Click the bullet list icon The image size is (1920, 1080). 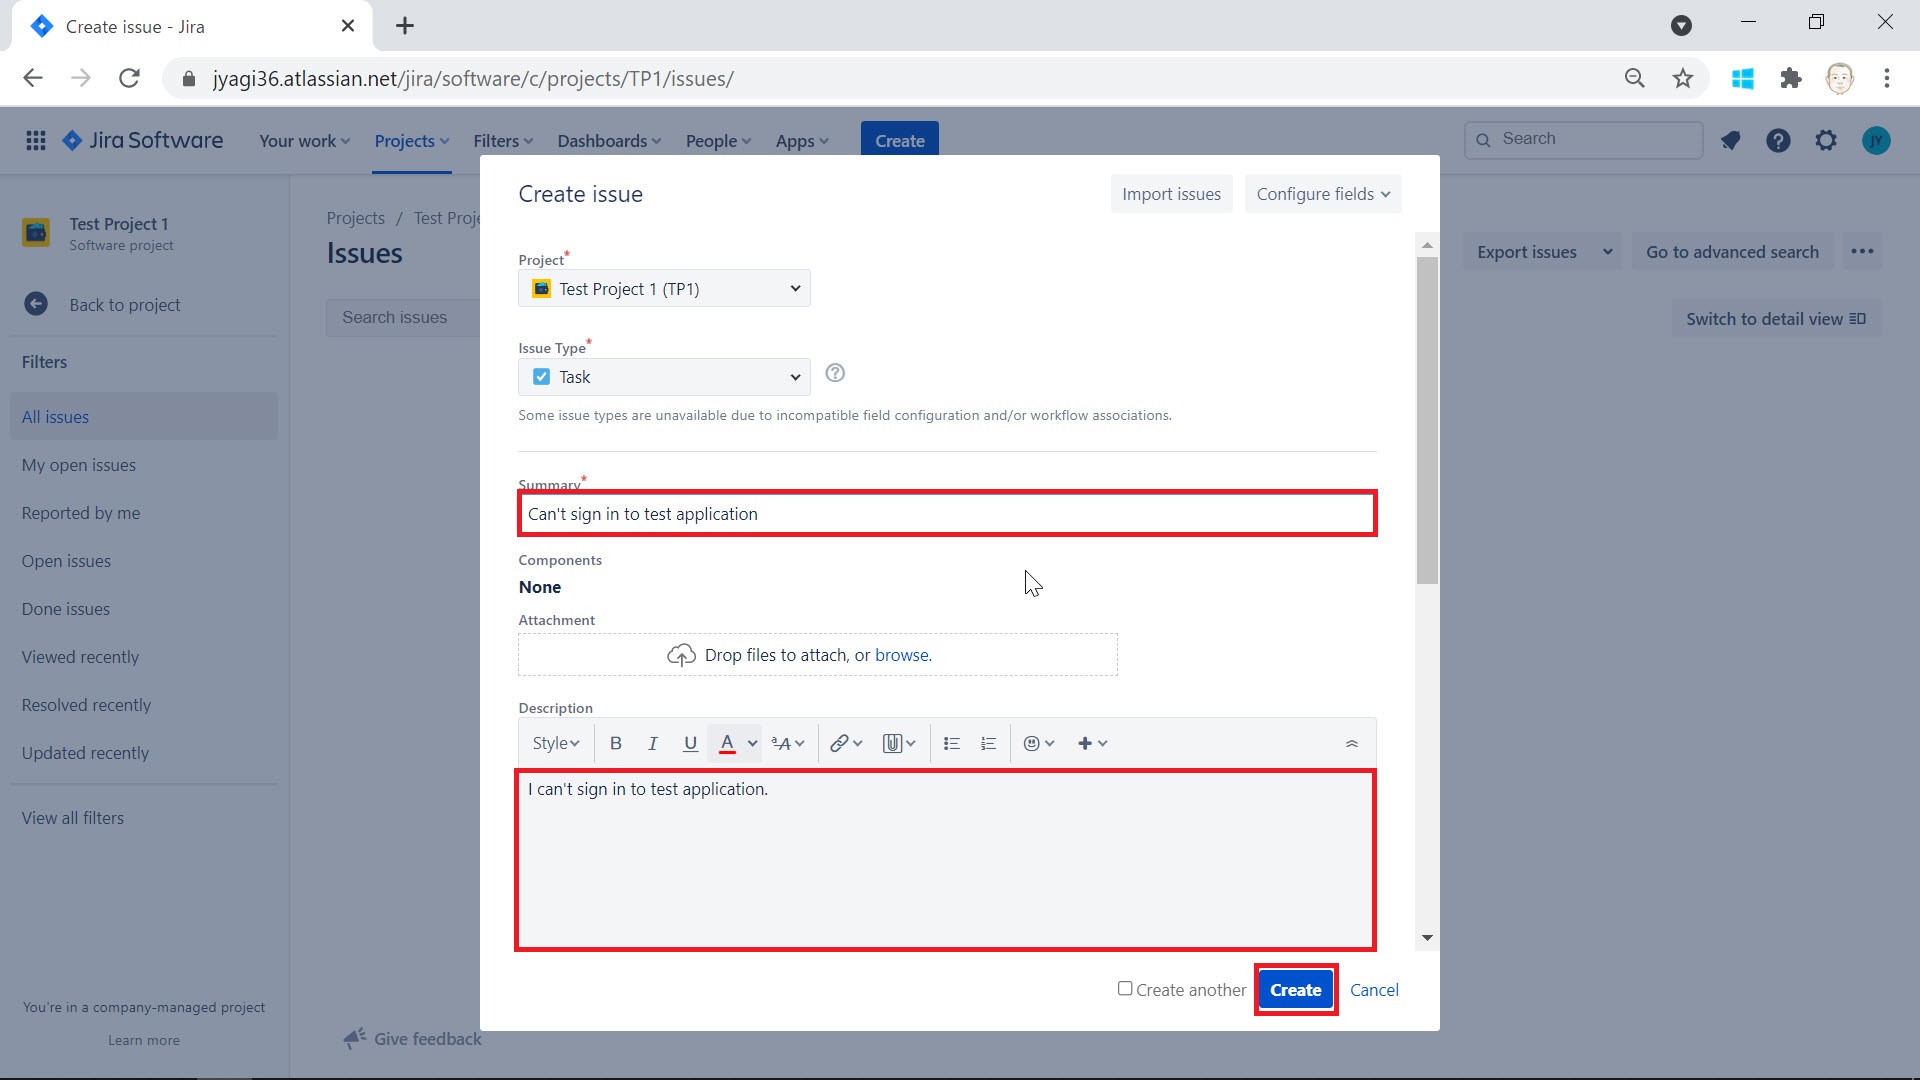951,741
